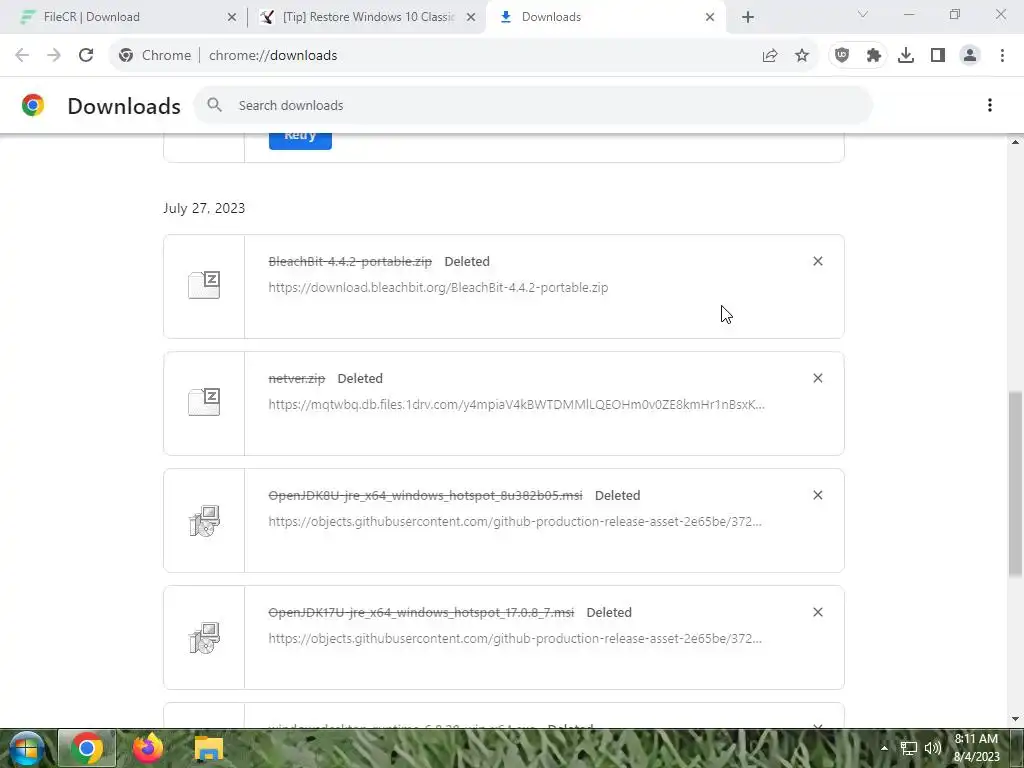Remove OpenJDK8U jre msi entry from list
The image size is (1024, 768).
pyautogui.click(x=818, y=495)
